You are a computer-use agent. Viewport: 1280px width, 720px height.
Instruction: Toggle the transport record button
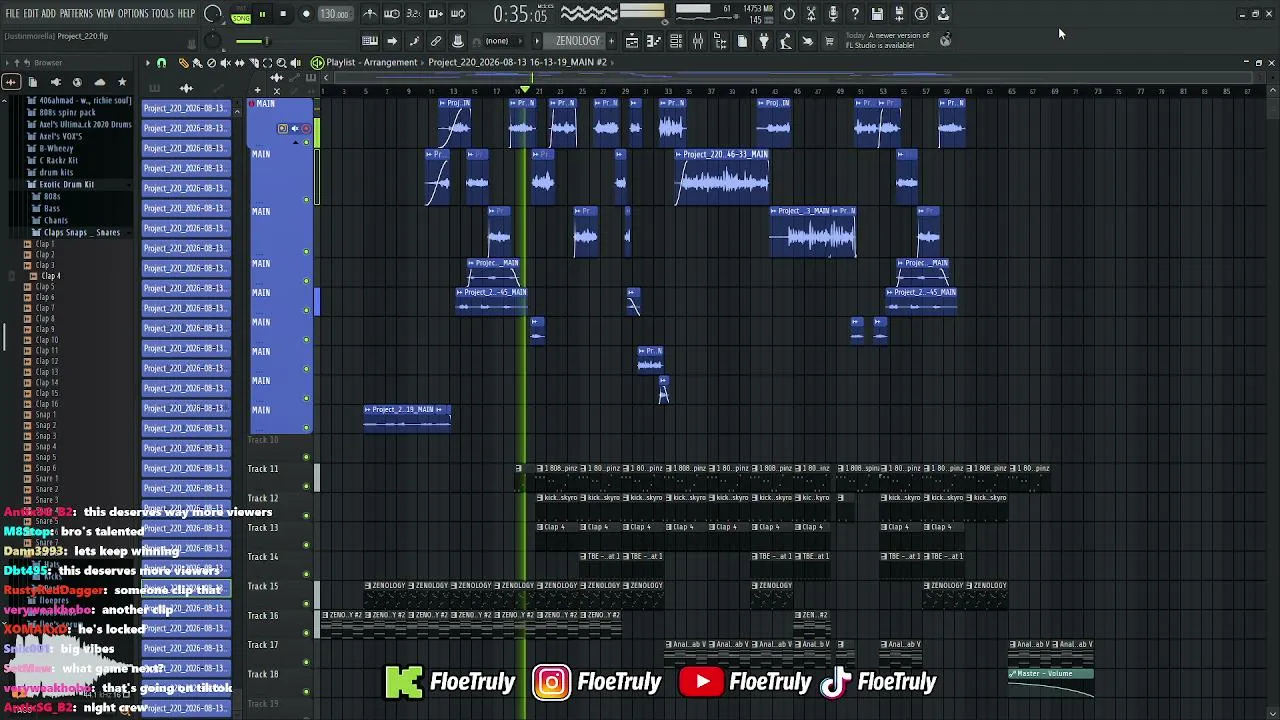pos(306,14)
